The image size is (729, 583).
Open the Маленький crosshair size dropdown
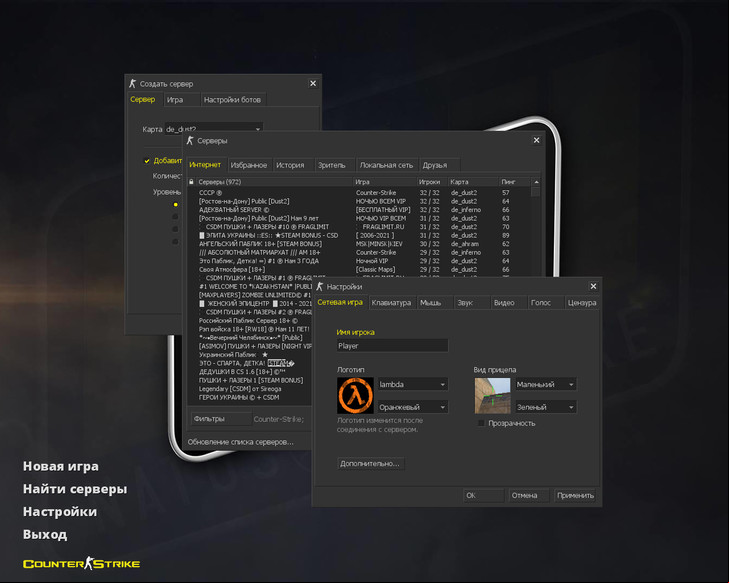(x=546, y=384)
